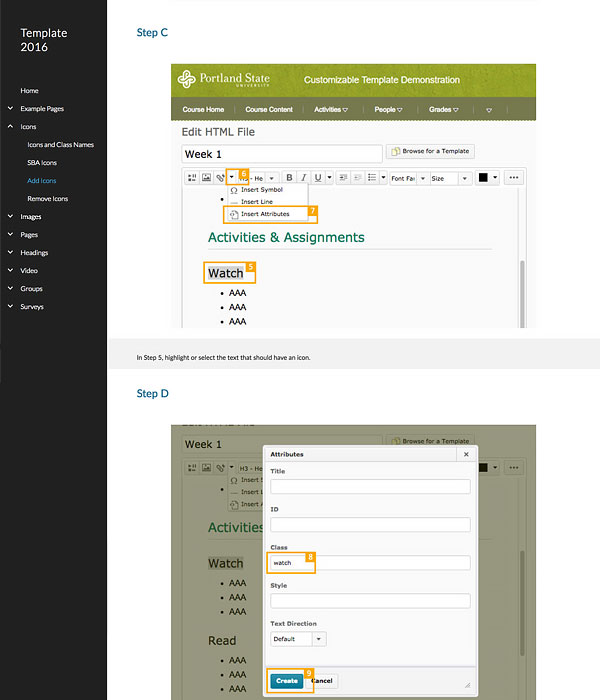This screenshot has height=700, width=600.
Task: Click the Template 2016 site title
Action: coord(44,40)
